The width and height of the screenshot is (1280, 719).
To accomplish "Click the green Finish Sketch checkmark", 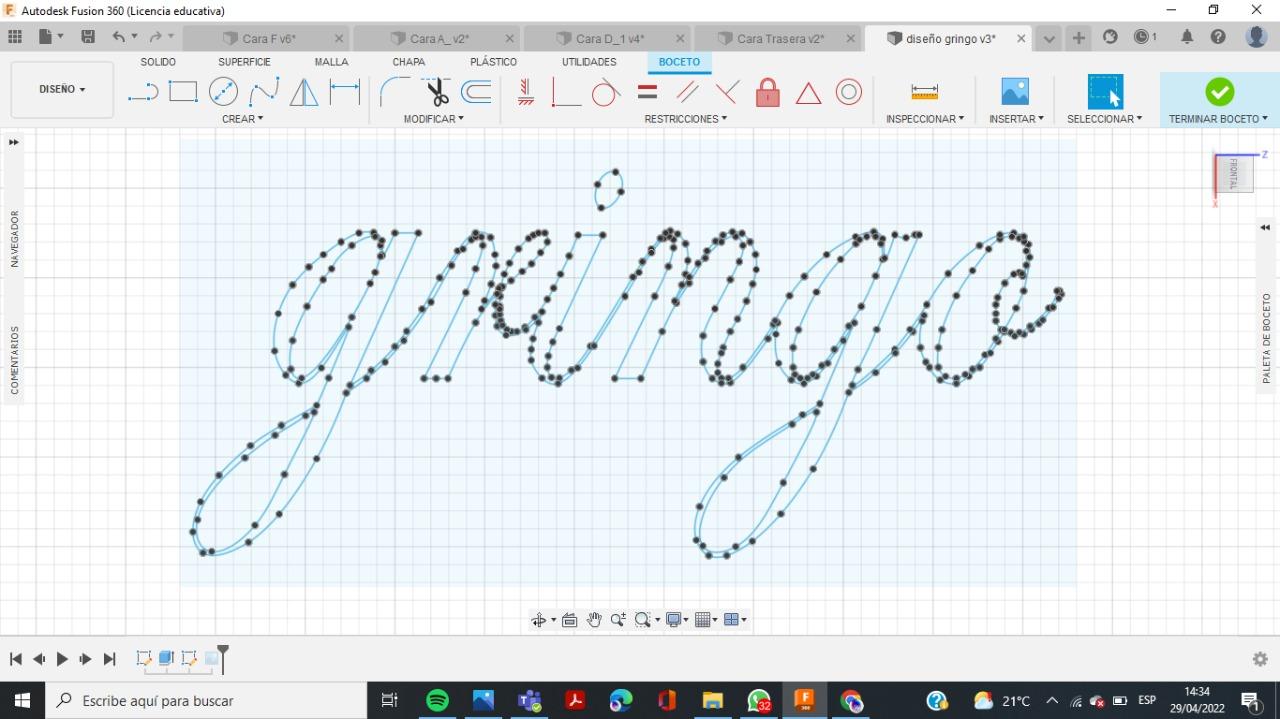I will tap(1219, 92).
